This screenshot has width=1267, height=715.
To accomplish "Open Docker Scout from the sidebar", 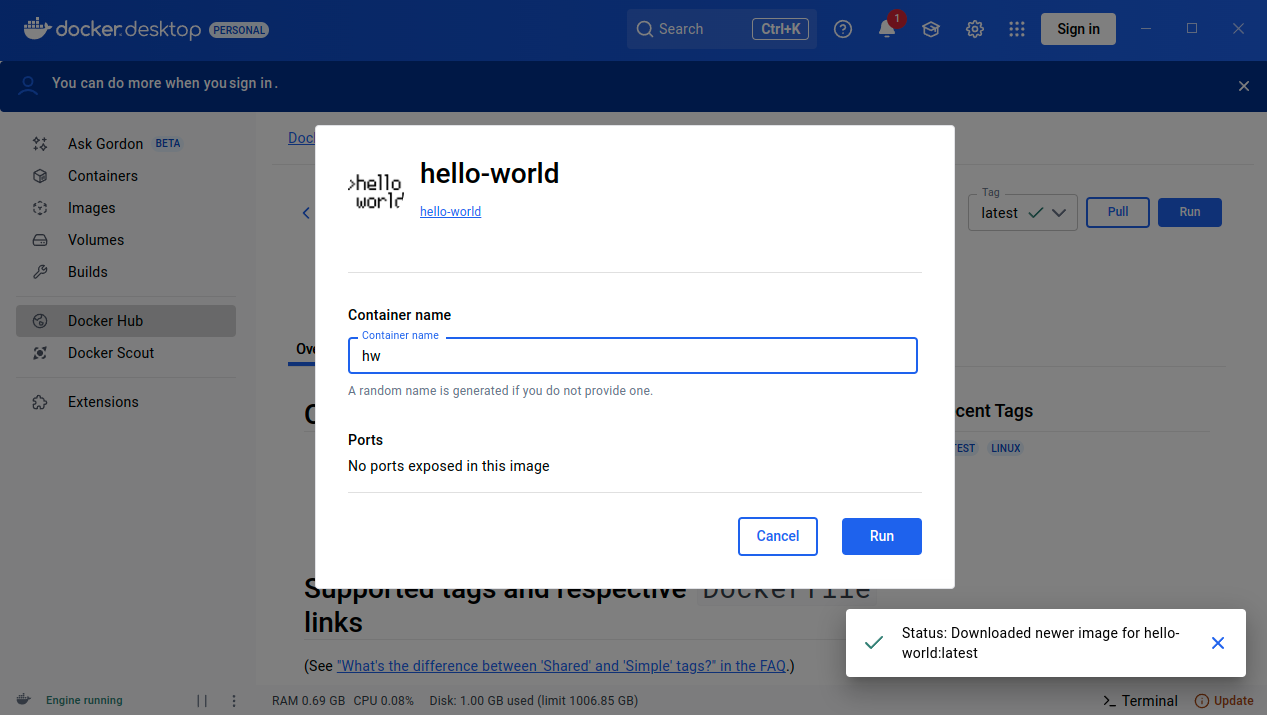I will click(110, 353).
